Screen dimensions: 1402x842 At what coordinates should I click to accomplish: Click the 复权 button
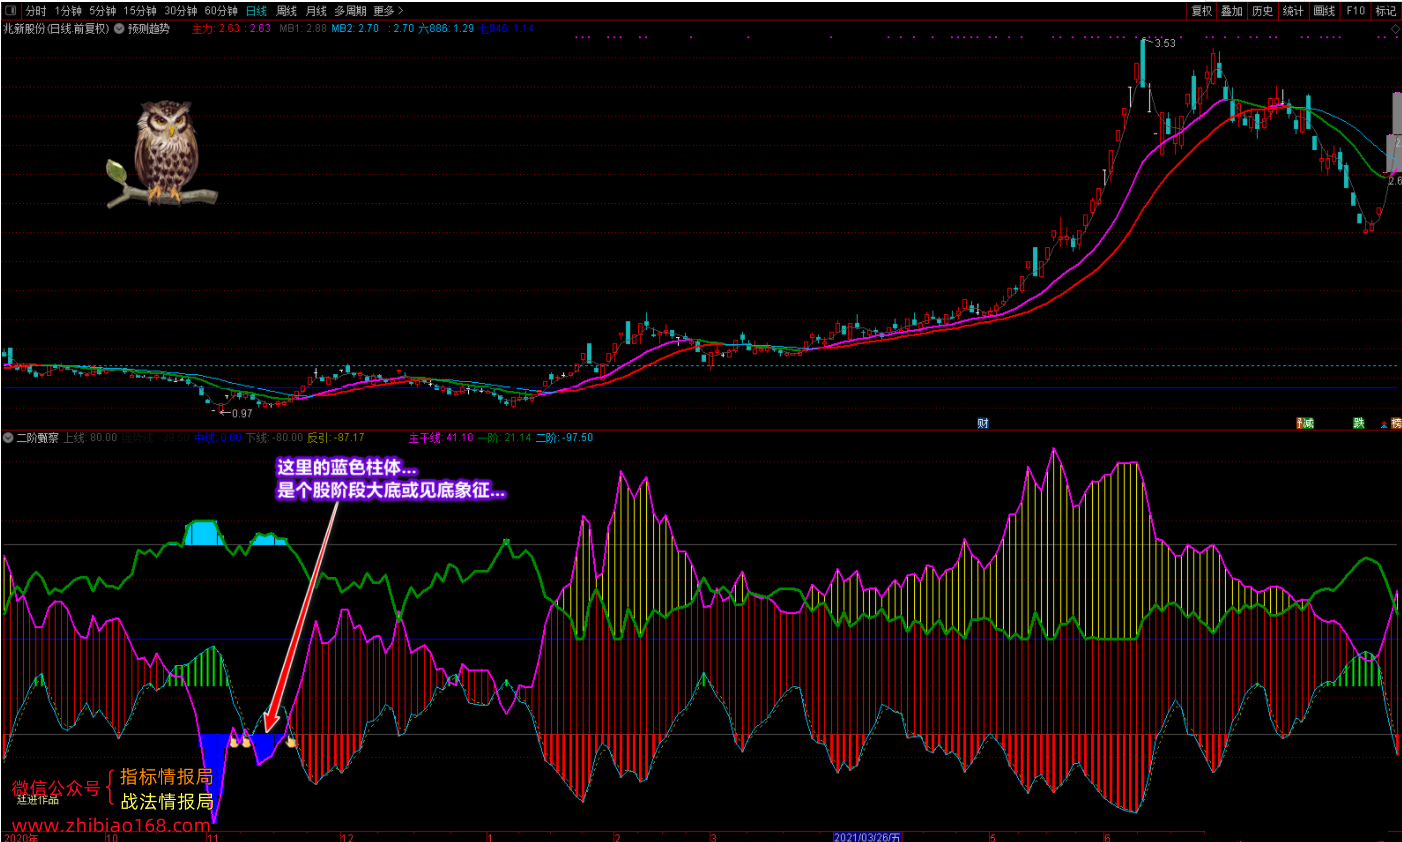[1201, 11]
